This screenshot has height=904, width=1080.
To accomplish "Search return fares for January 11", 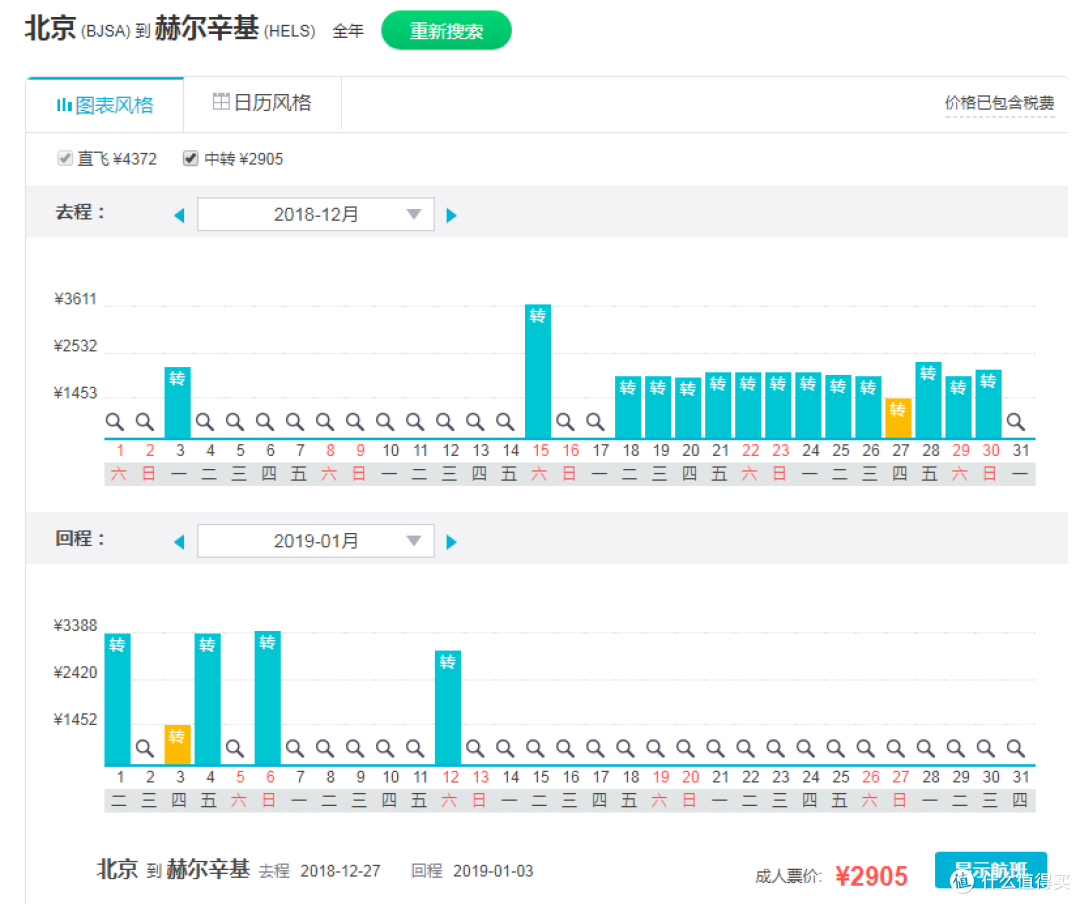I will pyautogui.click(x=415, y=748).
